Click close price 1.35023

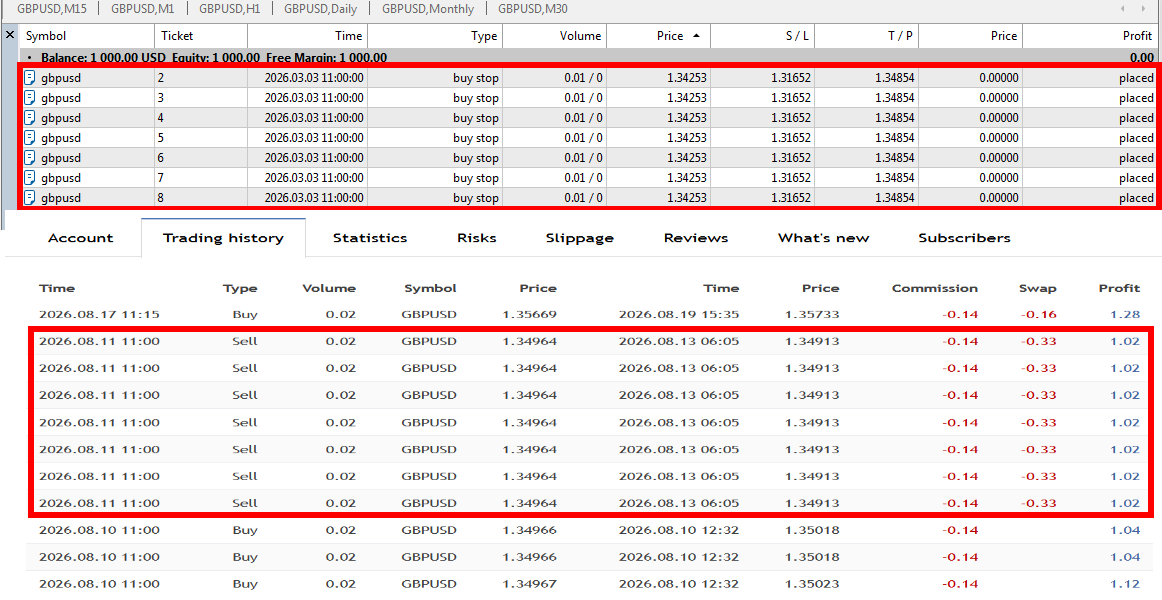point(811,584)
